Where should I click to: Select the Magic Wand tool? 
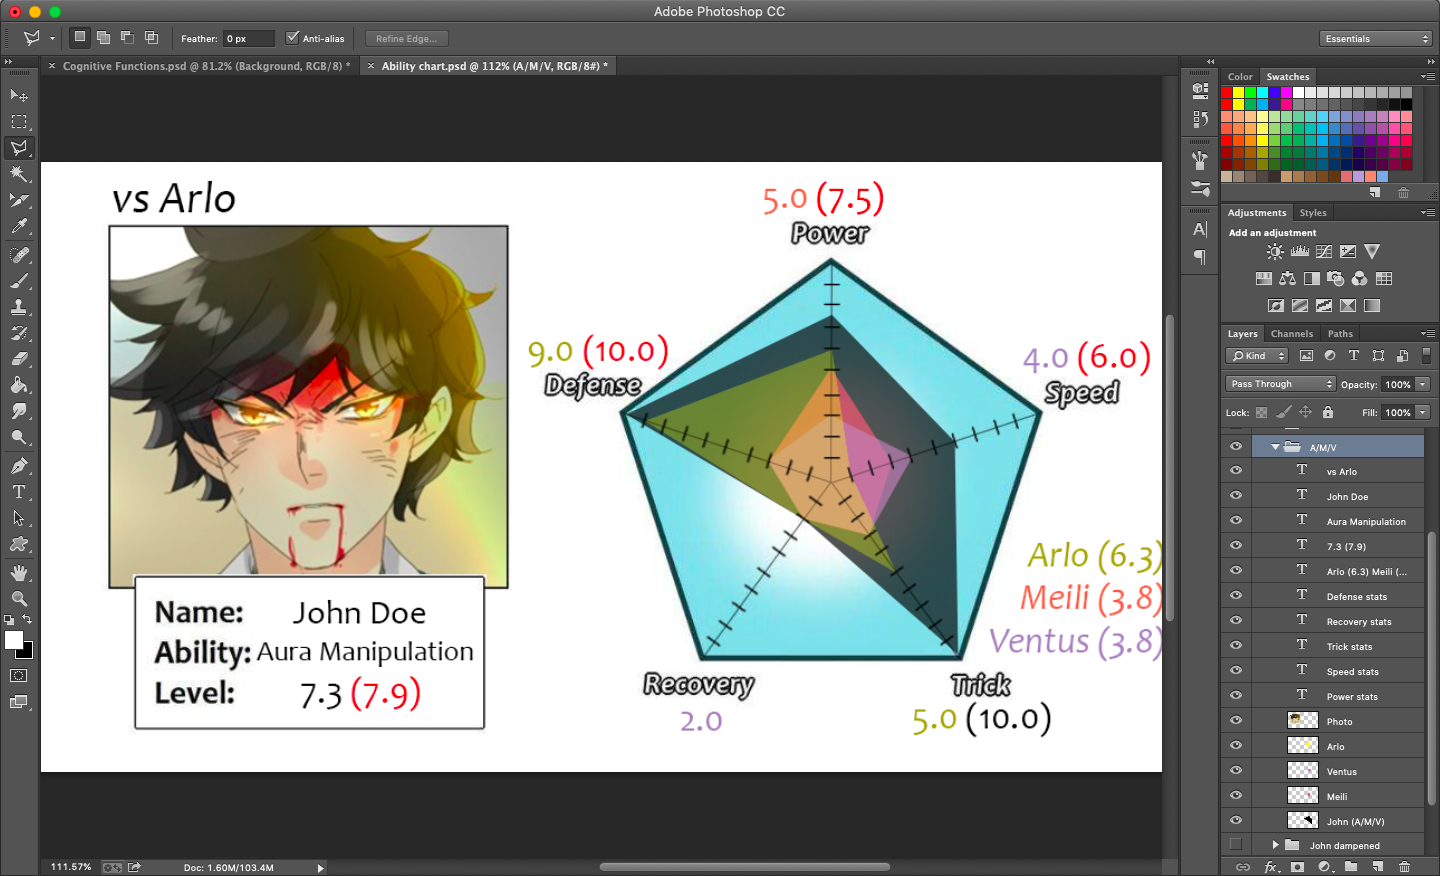[x=19, y=174]
